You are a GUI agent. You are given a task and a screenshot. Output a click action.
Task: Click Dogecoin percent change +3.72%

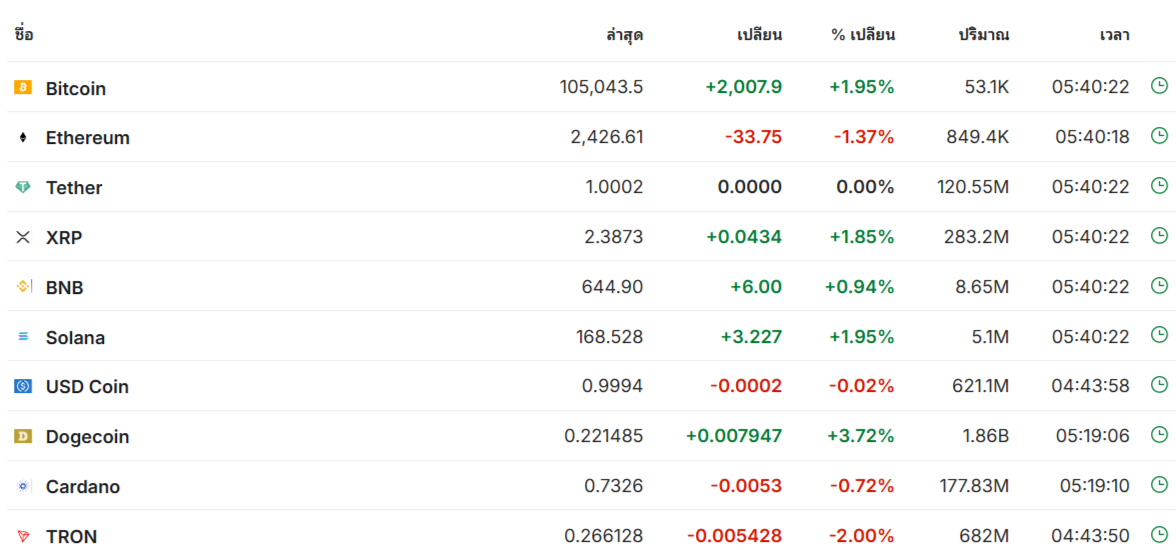tap(861, 436)
